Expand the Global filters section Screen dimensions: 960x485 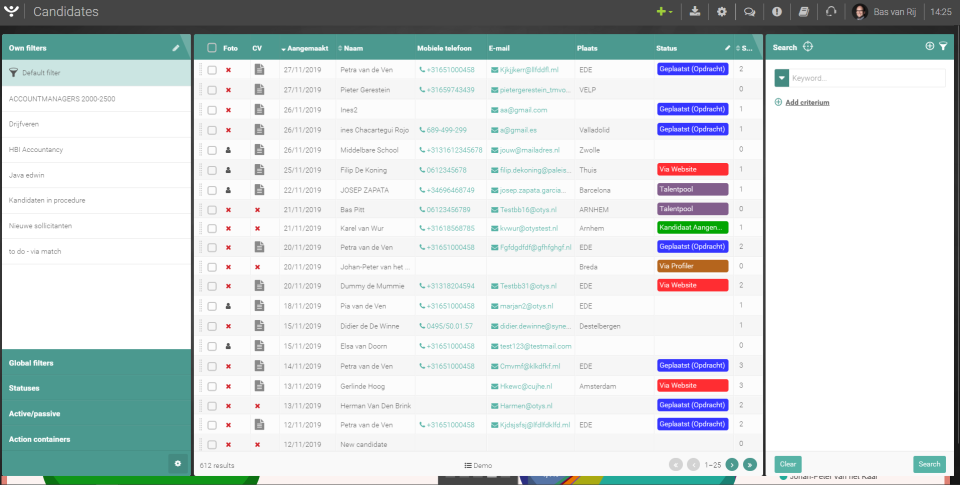tap(97, 363)
